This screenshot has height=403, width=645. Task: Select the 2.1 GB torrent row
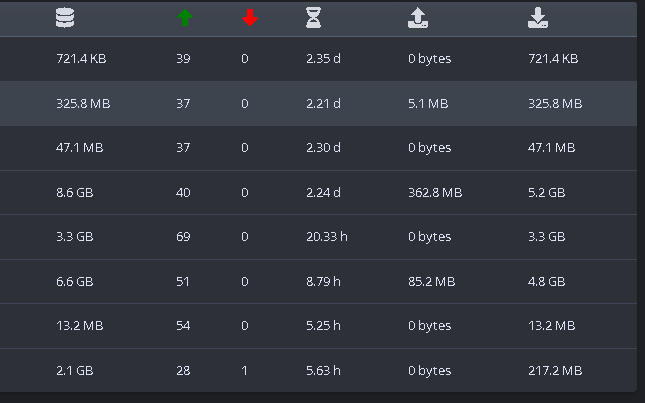tap(318, 371)
